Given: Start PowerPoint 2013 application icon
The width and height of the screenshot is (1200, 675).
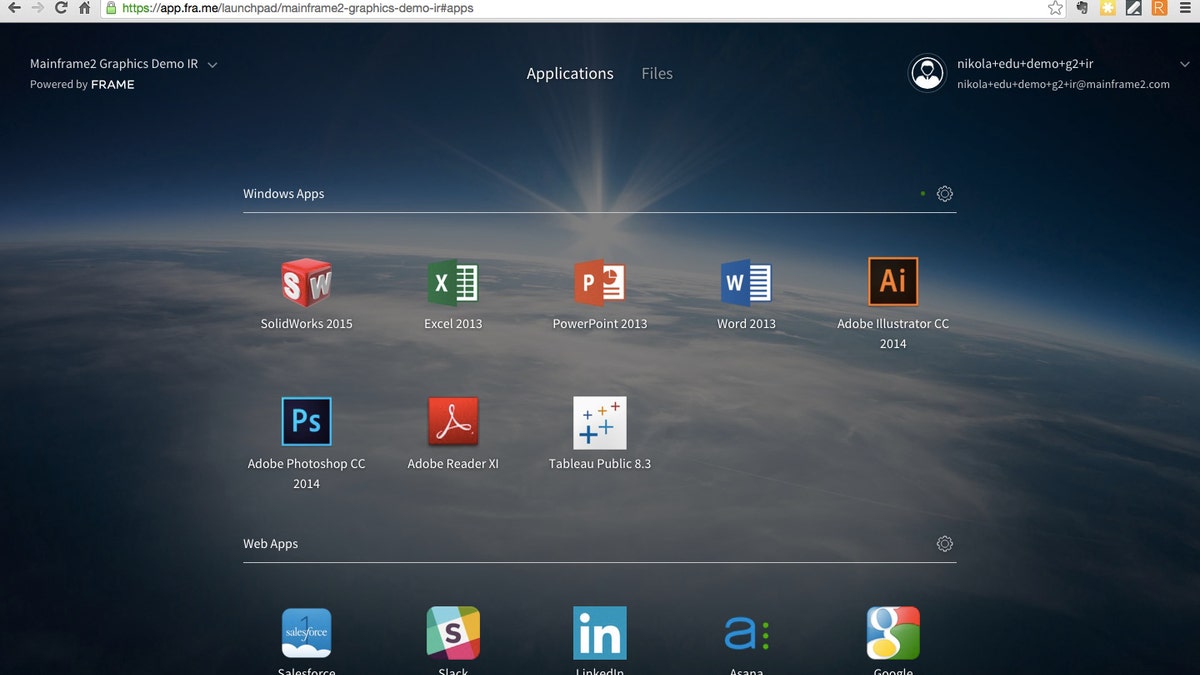Looking at the screenshot, I should point(600,282).
